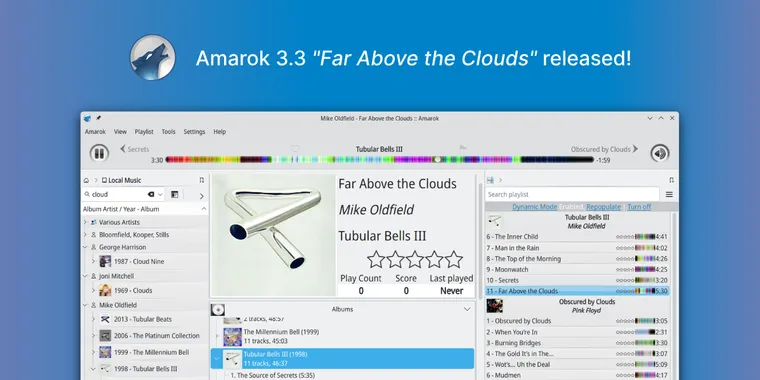Viewport: 760px width, 380px height.
Task: Click the 1999 - The Millennium Bell cover icon
Action: [105, 352]
